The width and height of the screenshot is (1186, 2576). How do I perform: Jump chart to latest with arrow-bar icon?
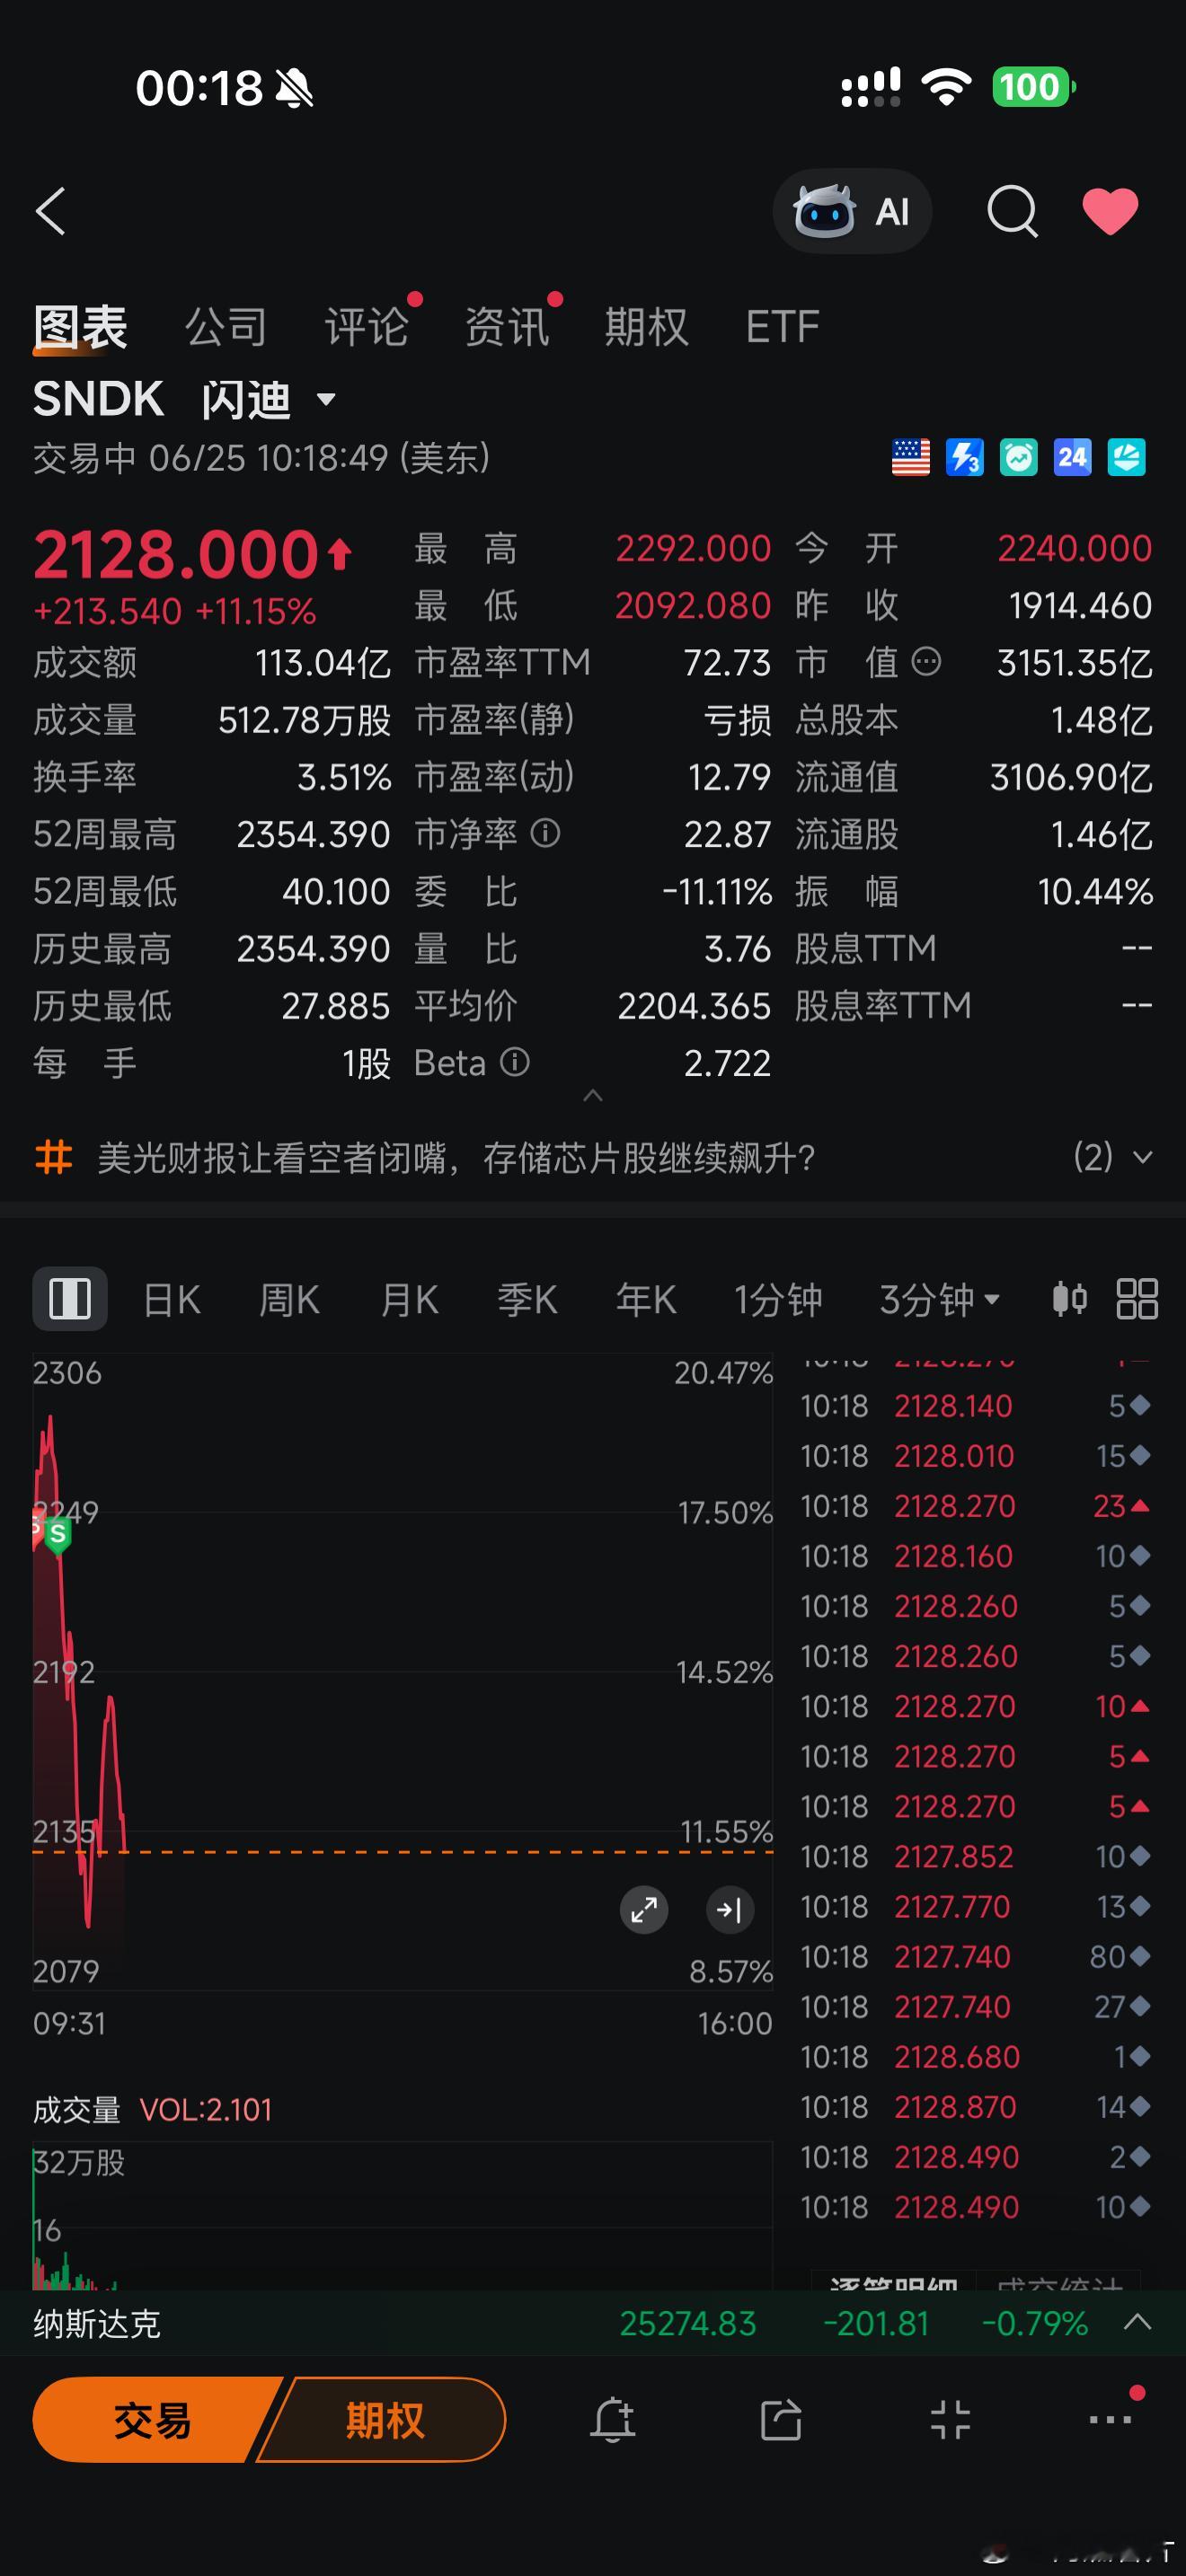pyautogui.click(x=730, y=1910)
